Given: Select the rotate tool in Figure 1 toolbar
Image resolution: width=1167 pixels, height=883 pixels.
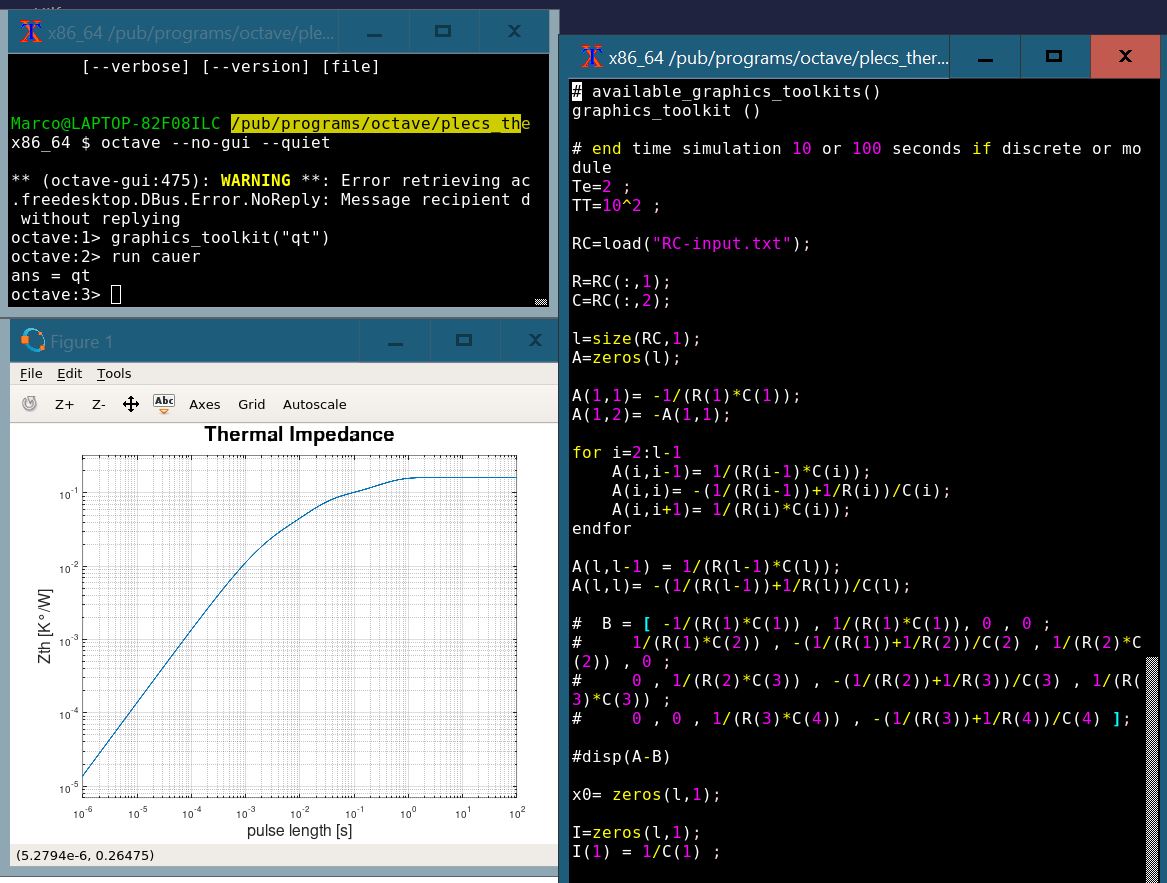Looking at the screenshot, I should pos(28,404).
